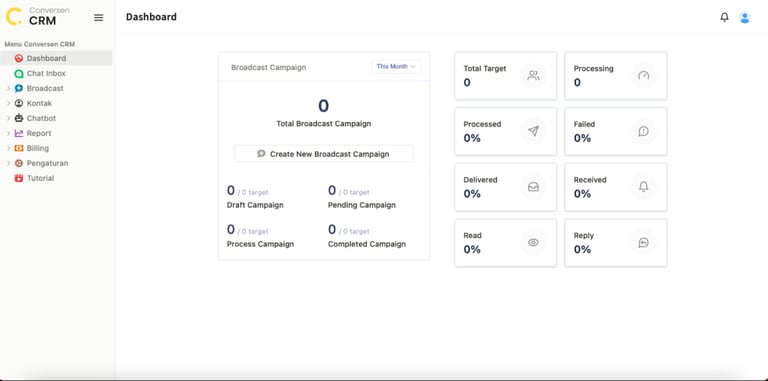768x381 pixels.
Task: Open the This Month dropdown
Action: coord(396,67)
